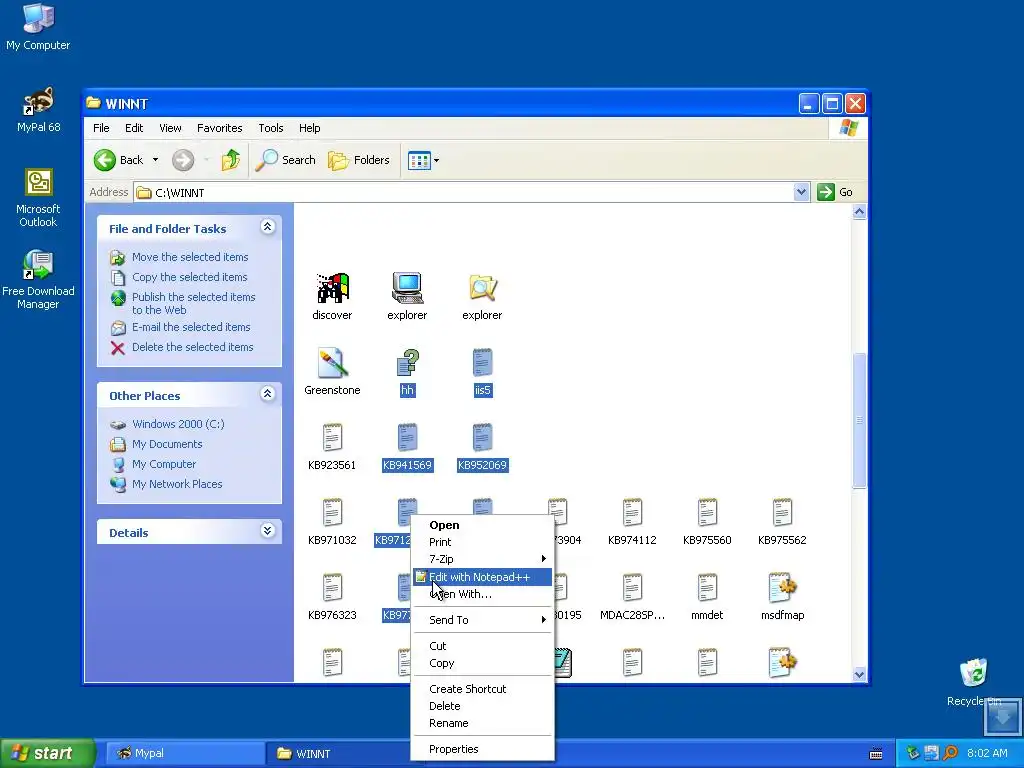Choose Open in the context menu
The image size is (1024, 768).
[x=483, y=525]
